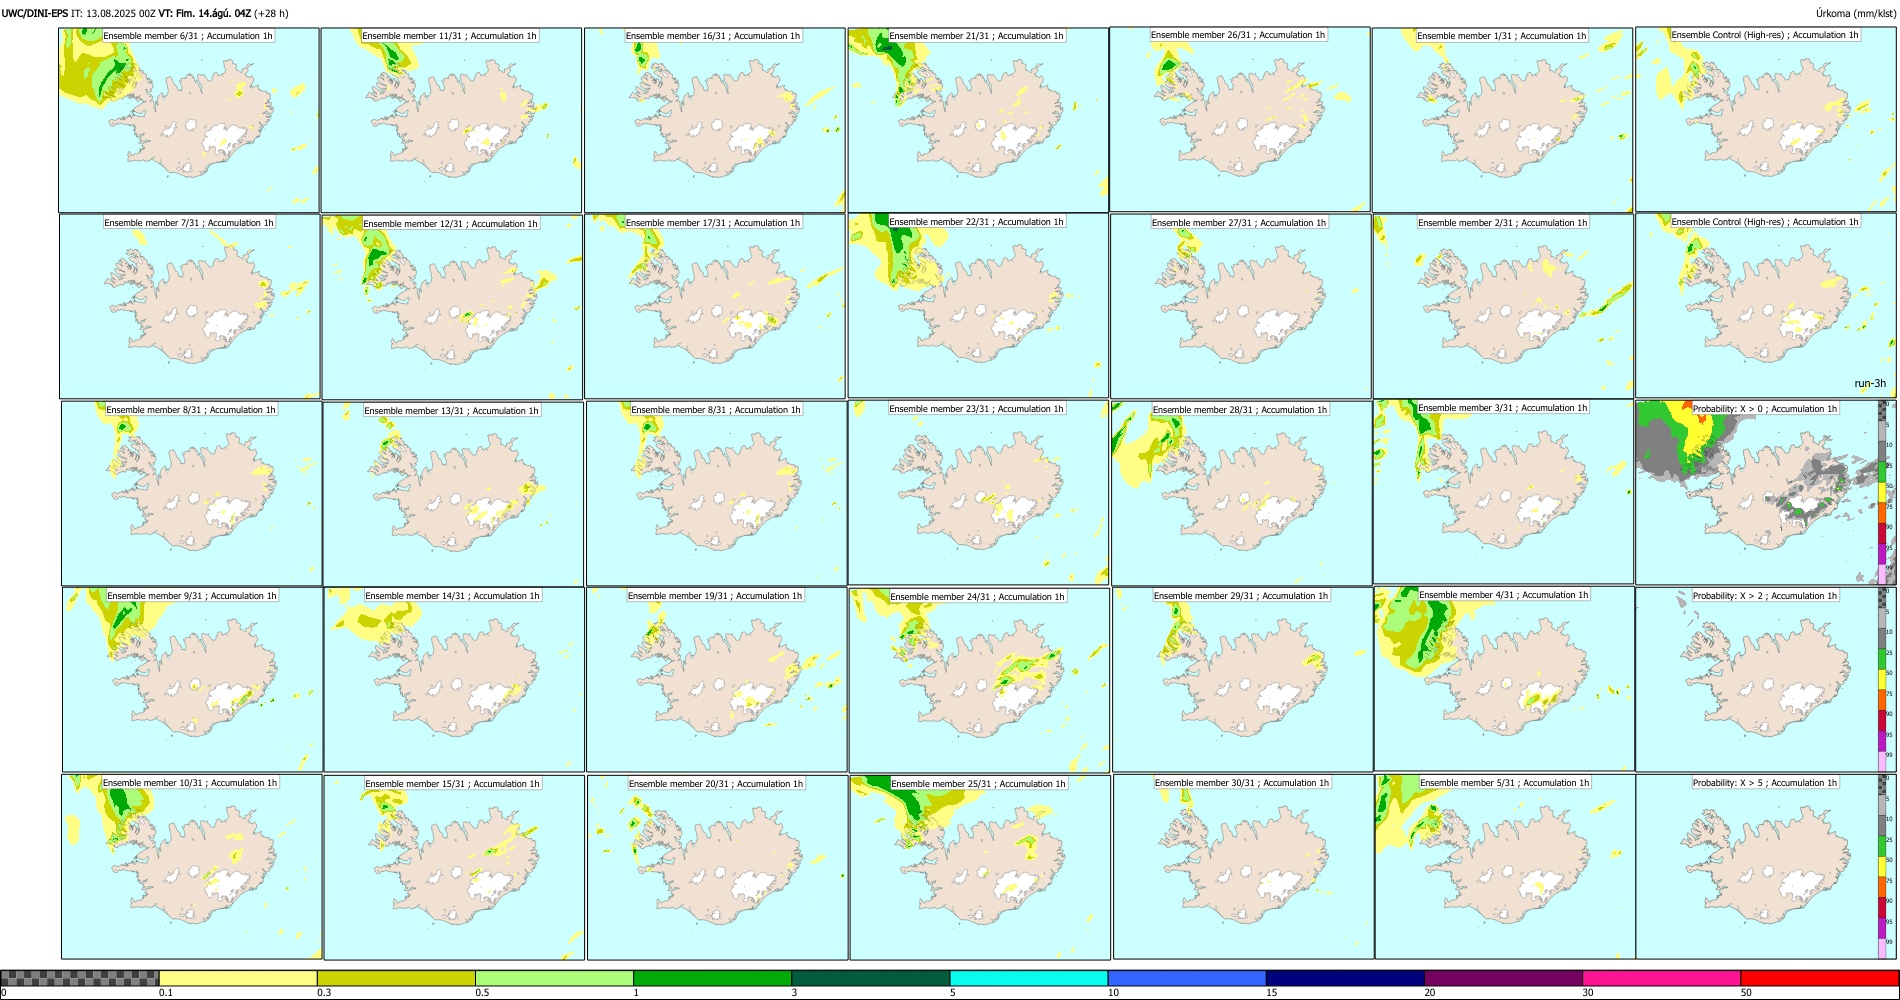Viewport: 1900px width, 1000px height.
Task: Select the olive 0.3–0.5 legend swatch
Action: click(x=396, y=978)
